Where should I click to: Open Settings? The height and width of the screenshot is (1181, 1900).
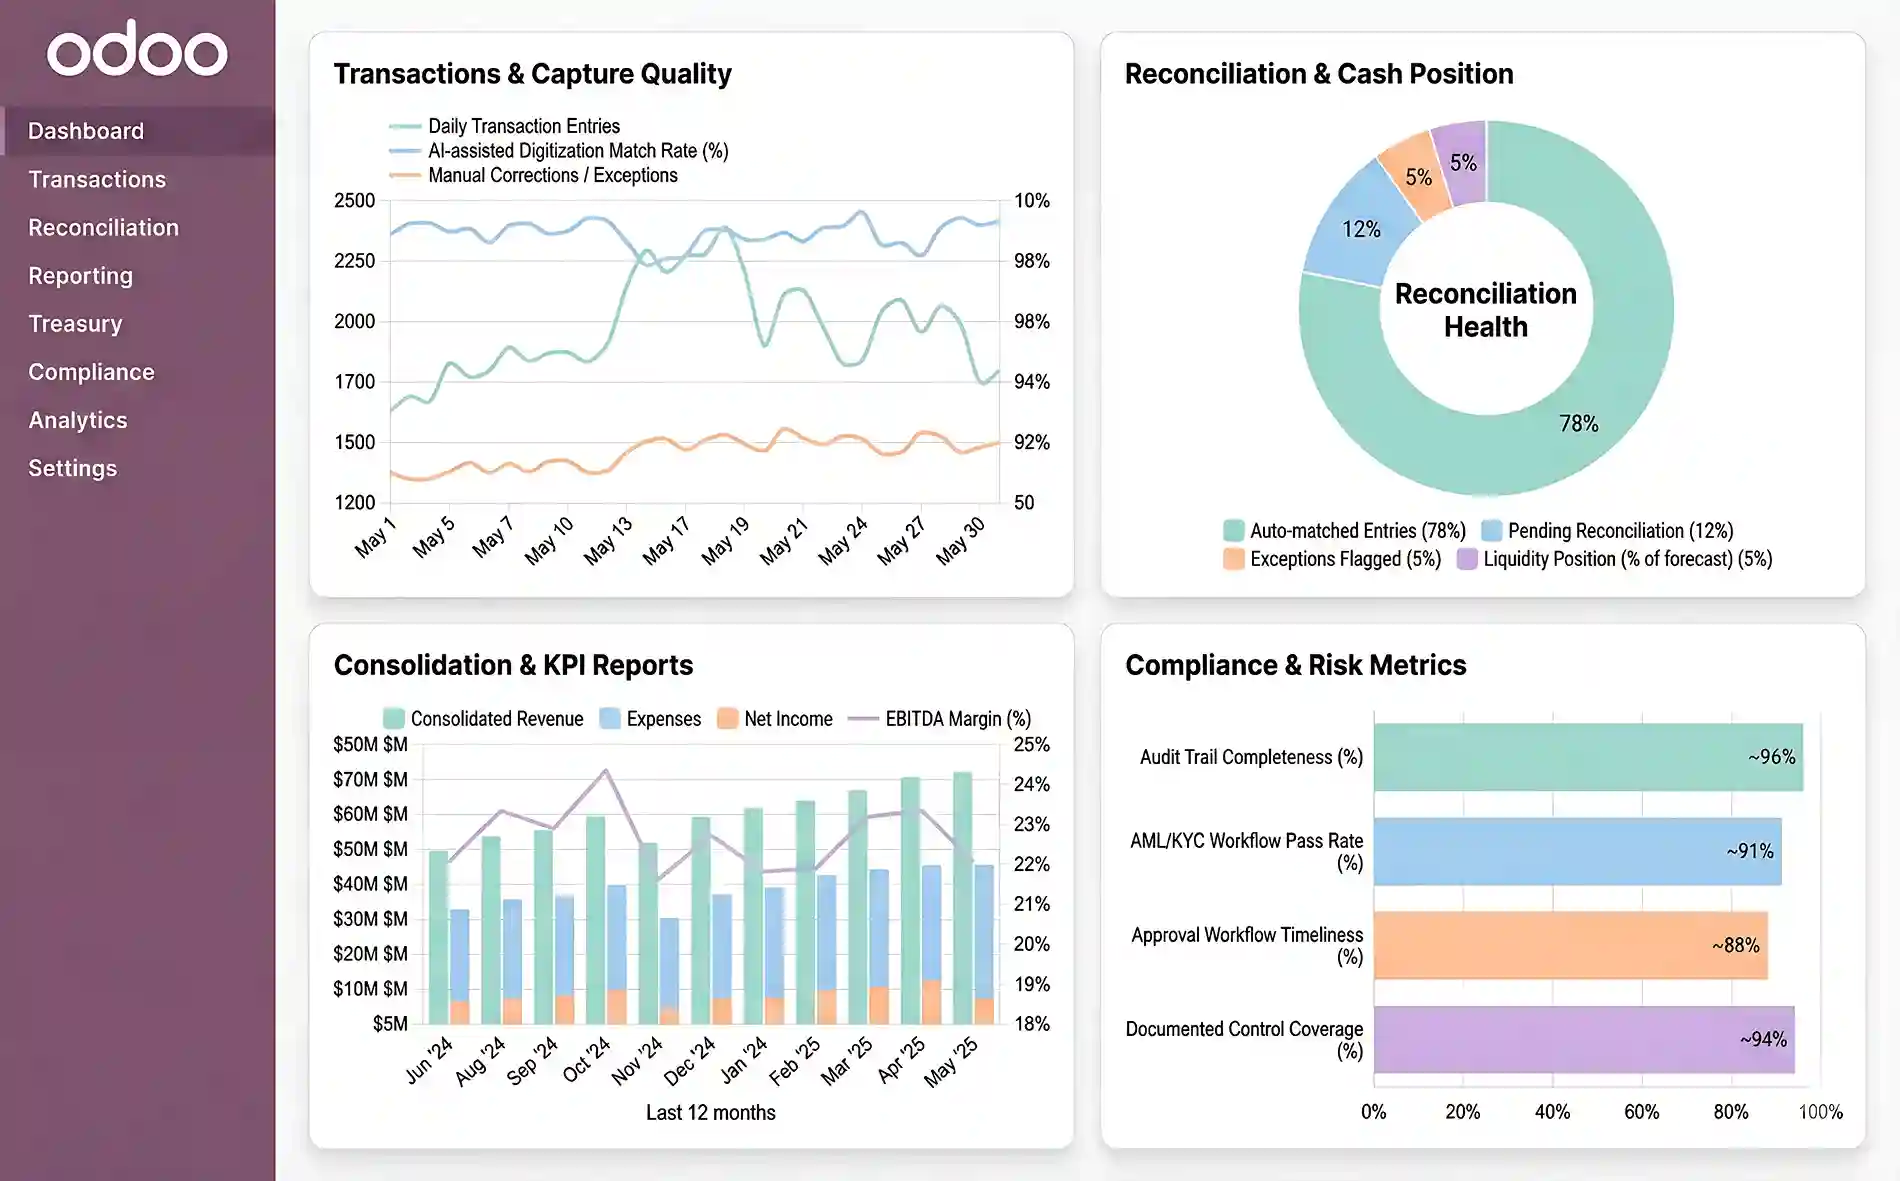[72, 467]
